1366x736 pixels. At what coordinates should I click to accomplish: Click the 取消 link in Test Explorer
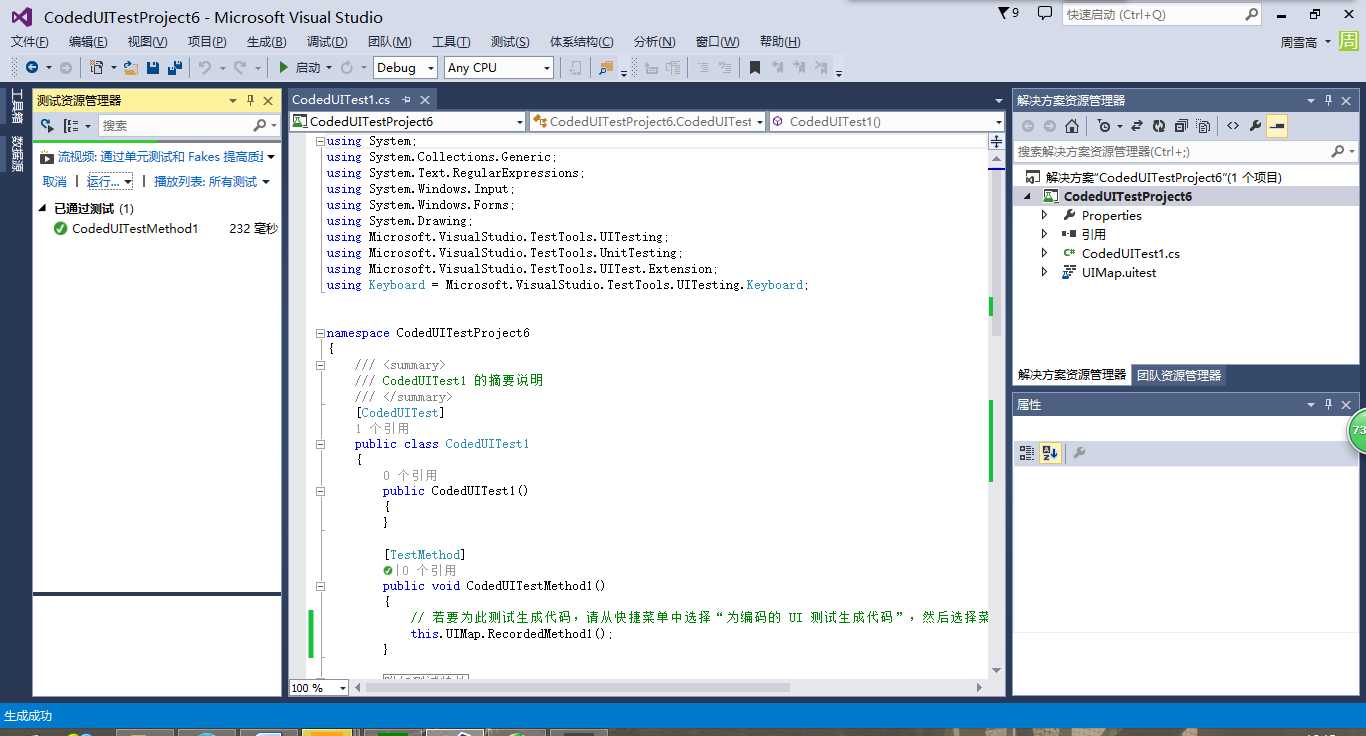tap(54, 181)
